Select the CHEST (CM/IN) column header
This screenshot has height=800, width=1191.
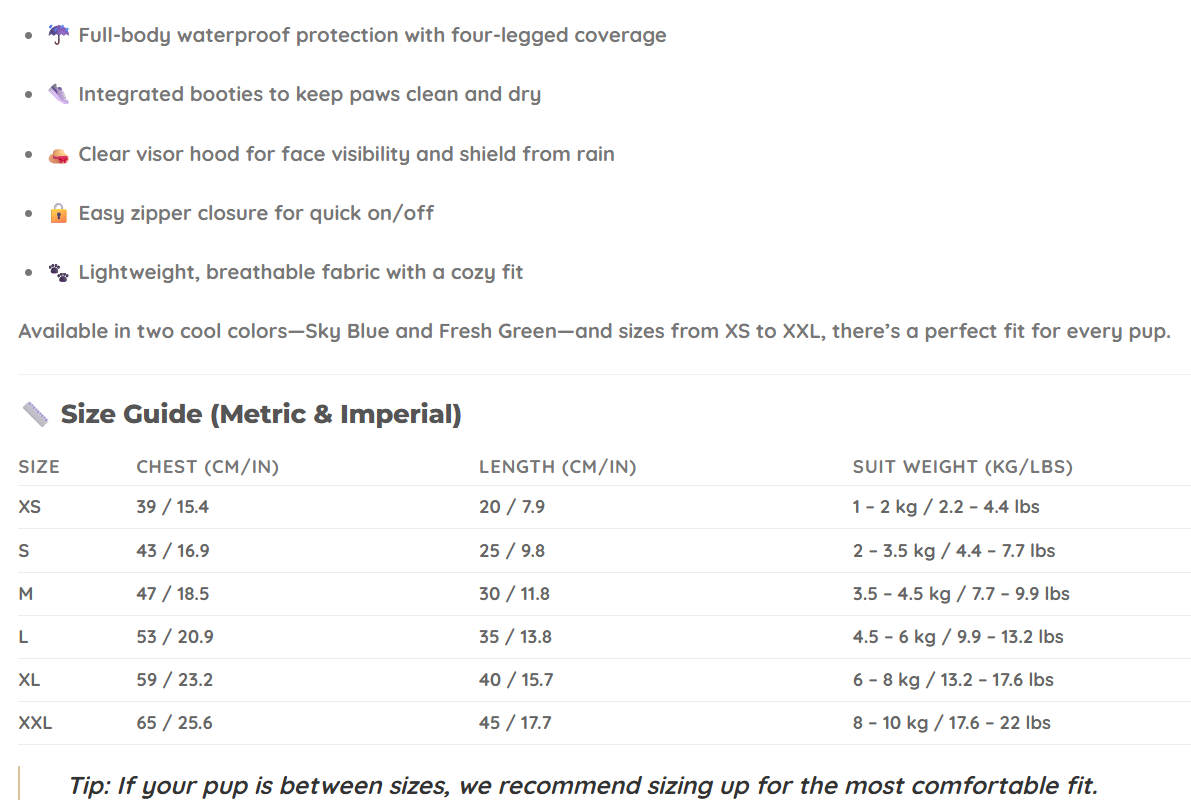click(207, 467)
